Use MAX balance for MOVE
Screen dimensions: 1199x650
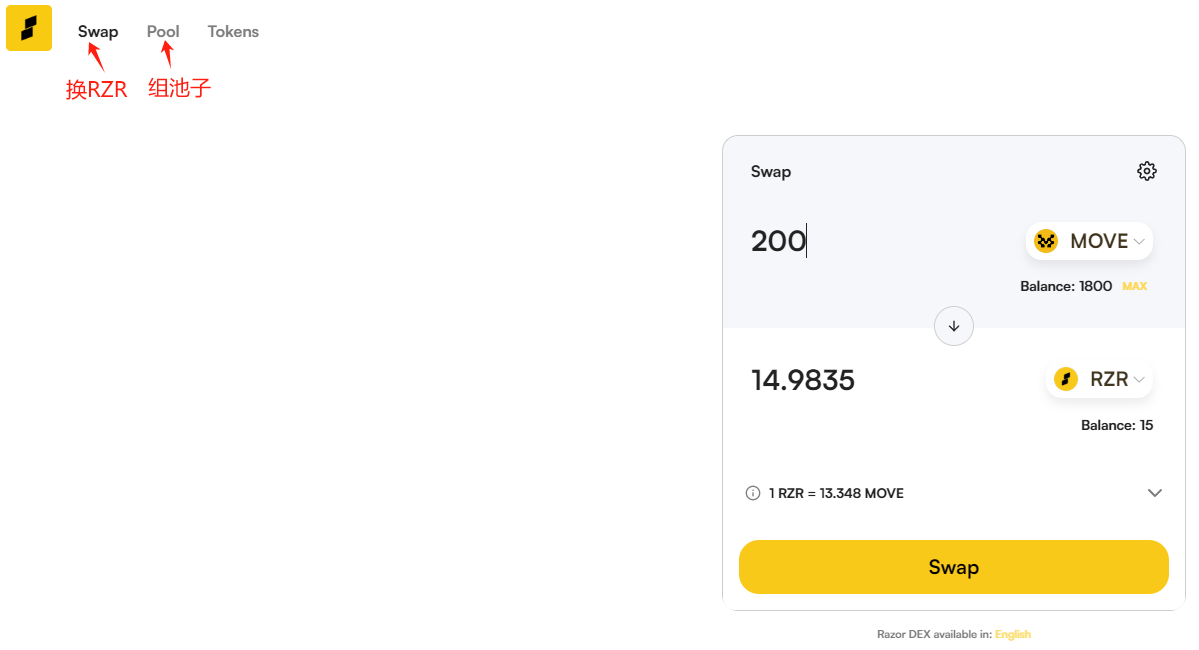point(1134,286)
